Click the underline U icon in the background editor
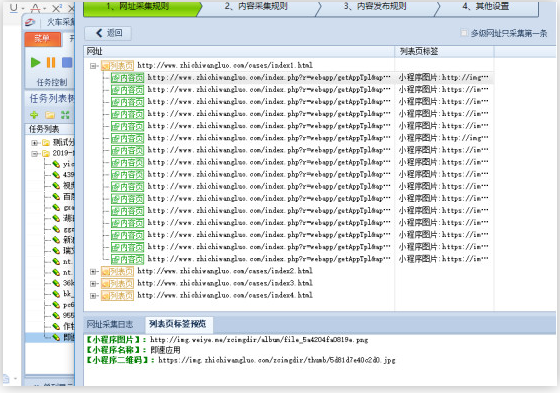560x393 pixels. pos(14,8)
